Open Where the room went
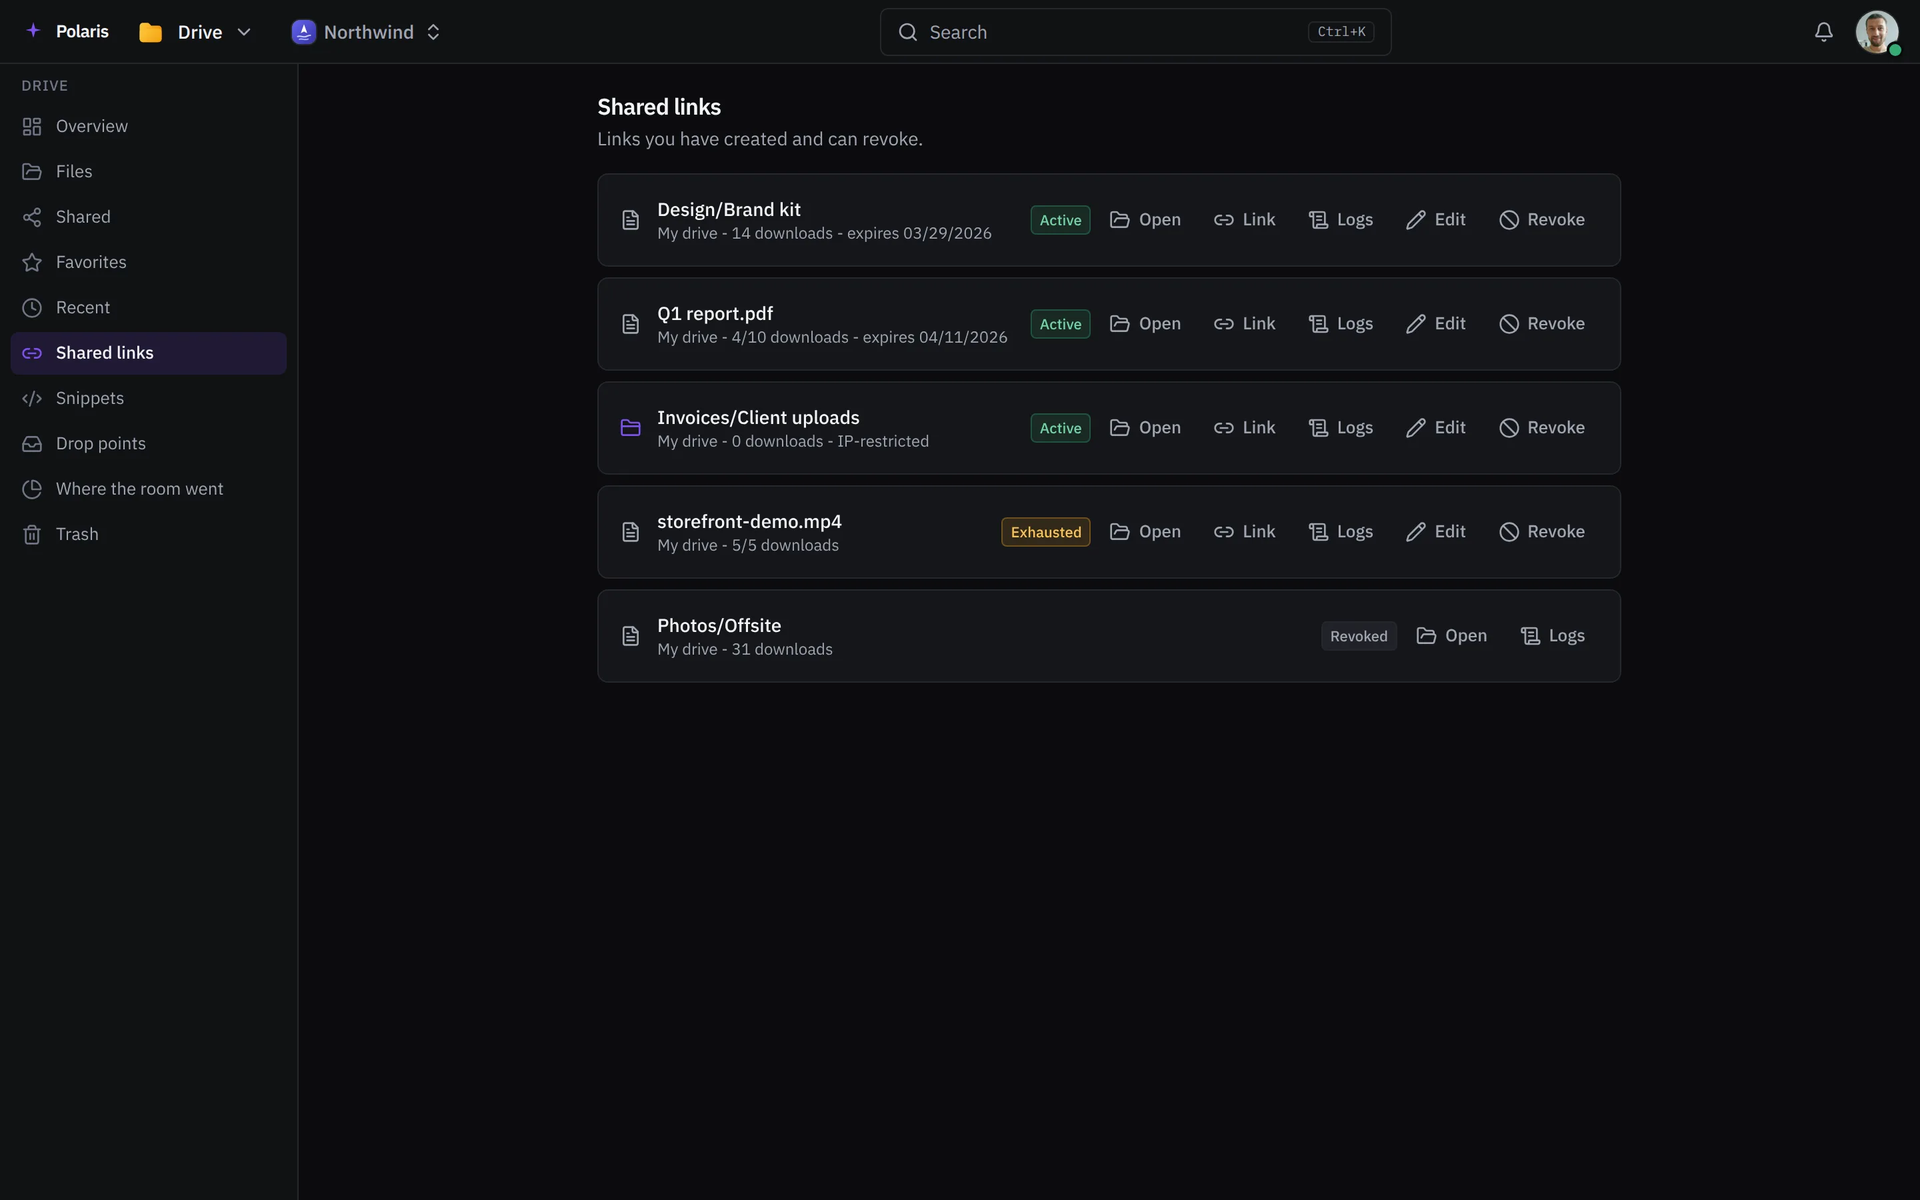Viewport: 1920px width, 1200px height. coord(148,489)
